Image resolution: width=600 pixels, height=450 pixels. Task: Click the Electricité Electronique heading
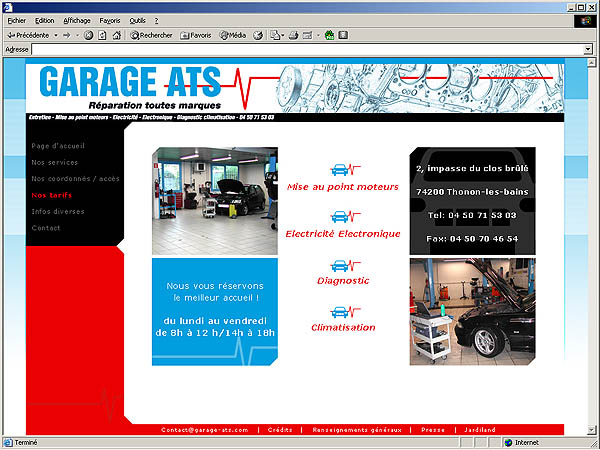[343, 234]
